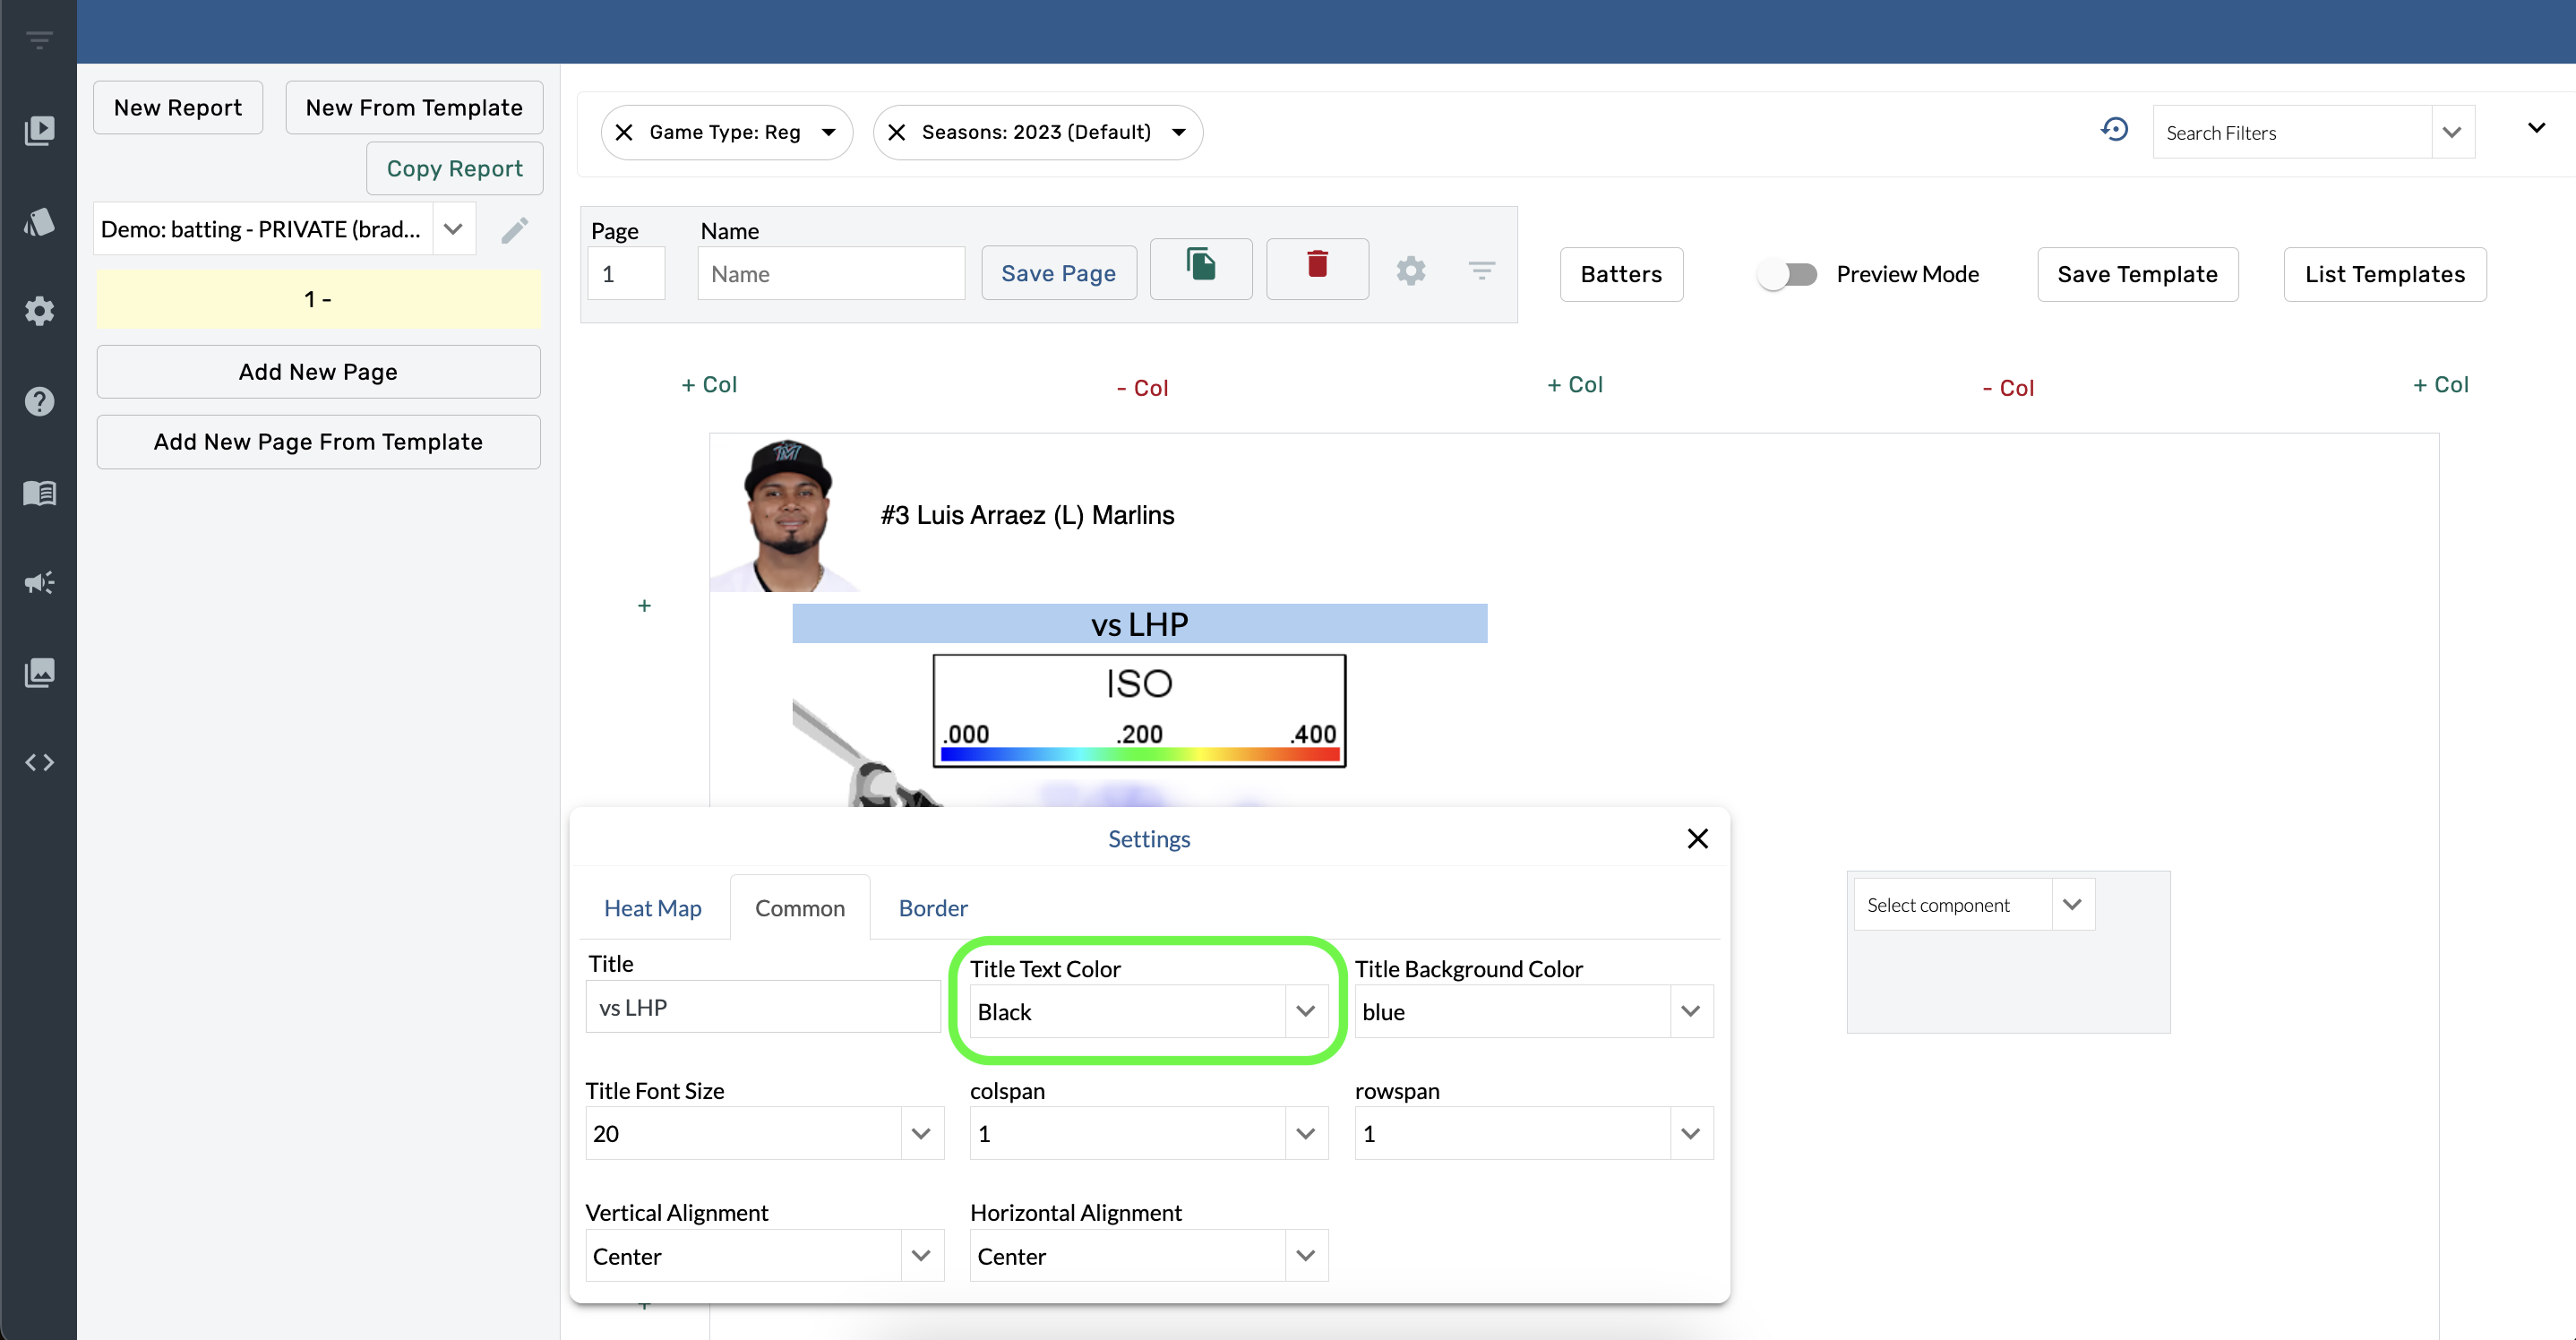The image size is (2576, 1340).
Task: Expand the Select component dropdown
Action: pyautogui.click(x=2072, y=905)
